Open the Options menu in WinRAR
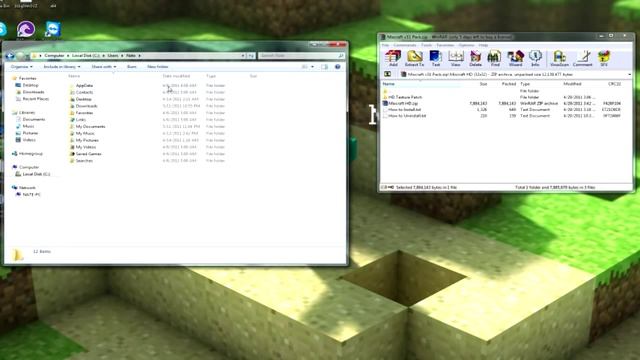 click(466, 45)
